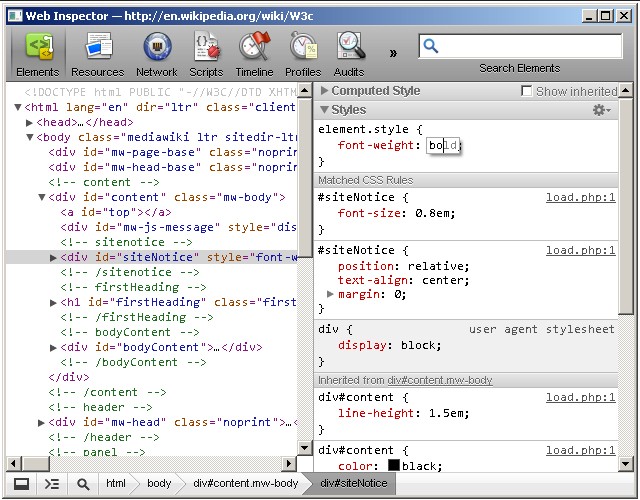Enable the Show inherited checkbox
This screenshot has height=500, width=640.
coord(527,91)
